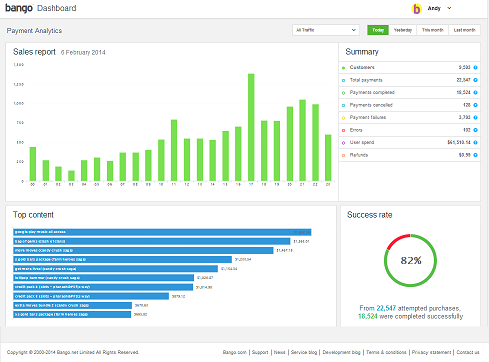489x362 pixels.
Task: Click the Success rate heading
Action: pyautogui.click(x=369, y=215)
